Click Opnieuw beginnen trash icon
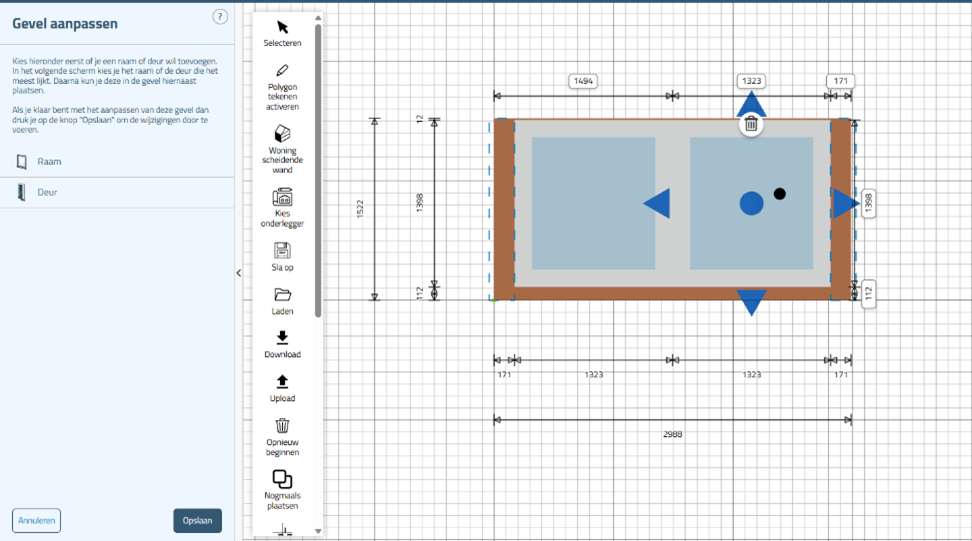This screenshot has height=541, width=972. click(x=282, y=425)
